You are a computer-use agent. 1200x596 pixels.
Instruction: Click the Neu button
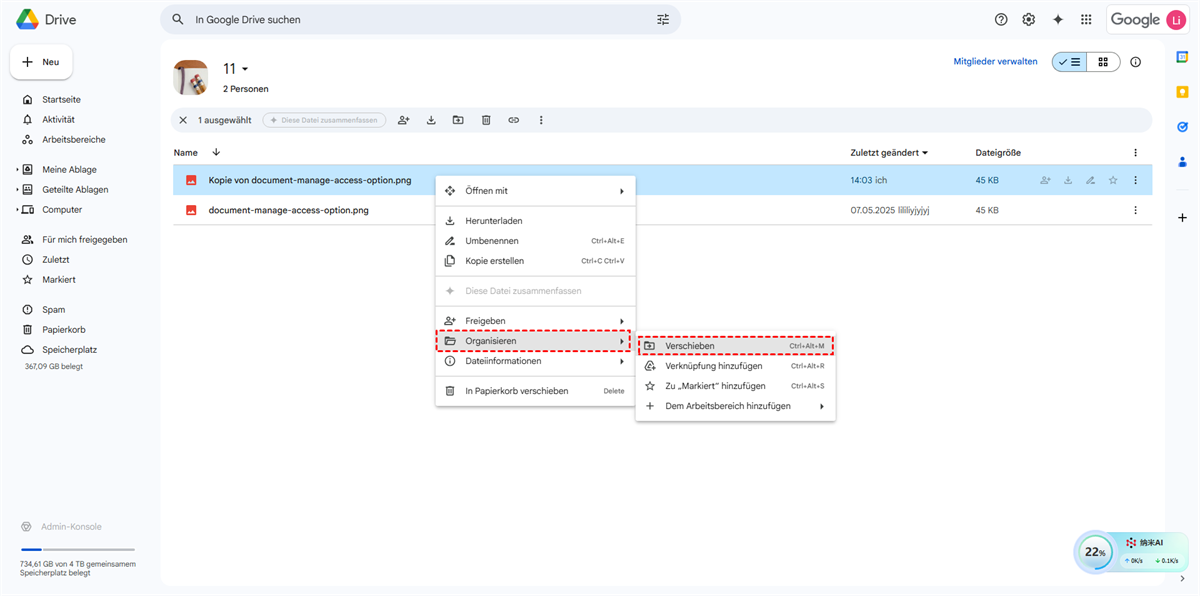coord(41,62)
